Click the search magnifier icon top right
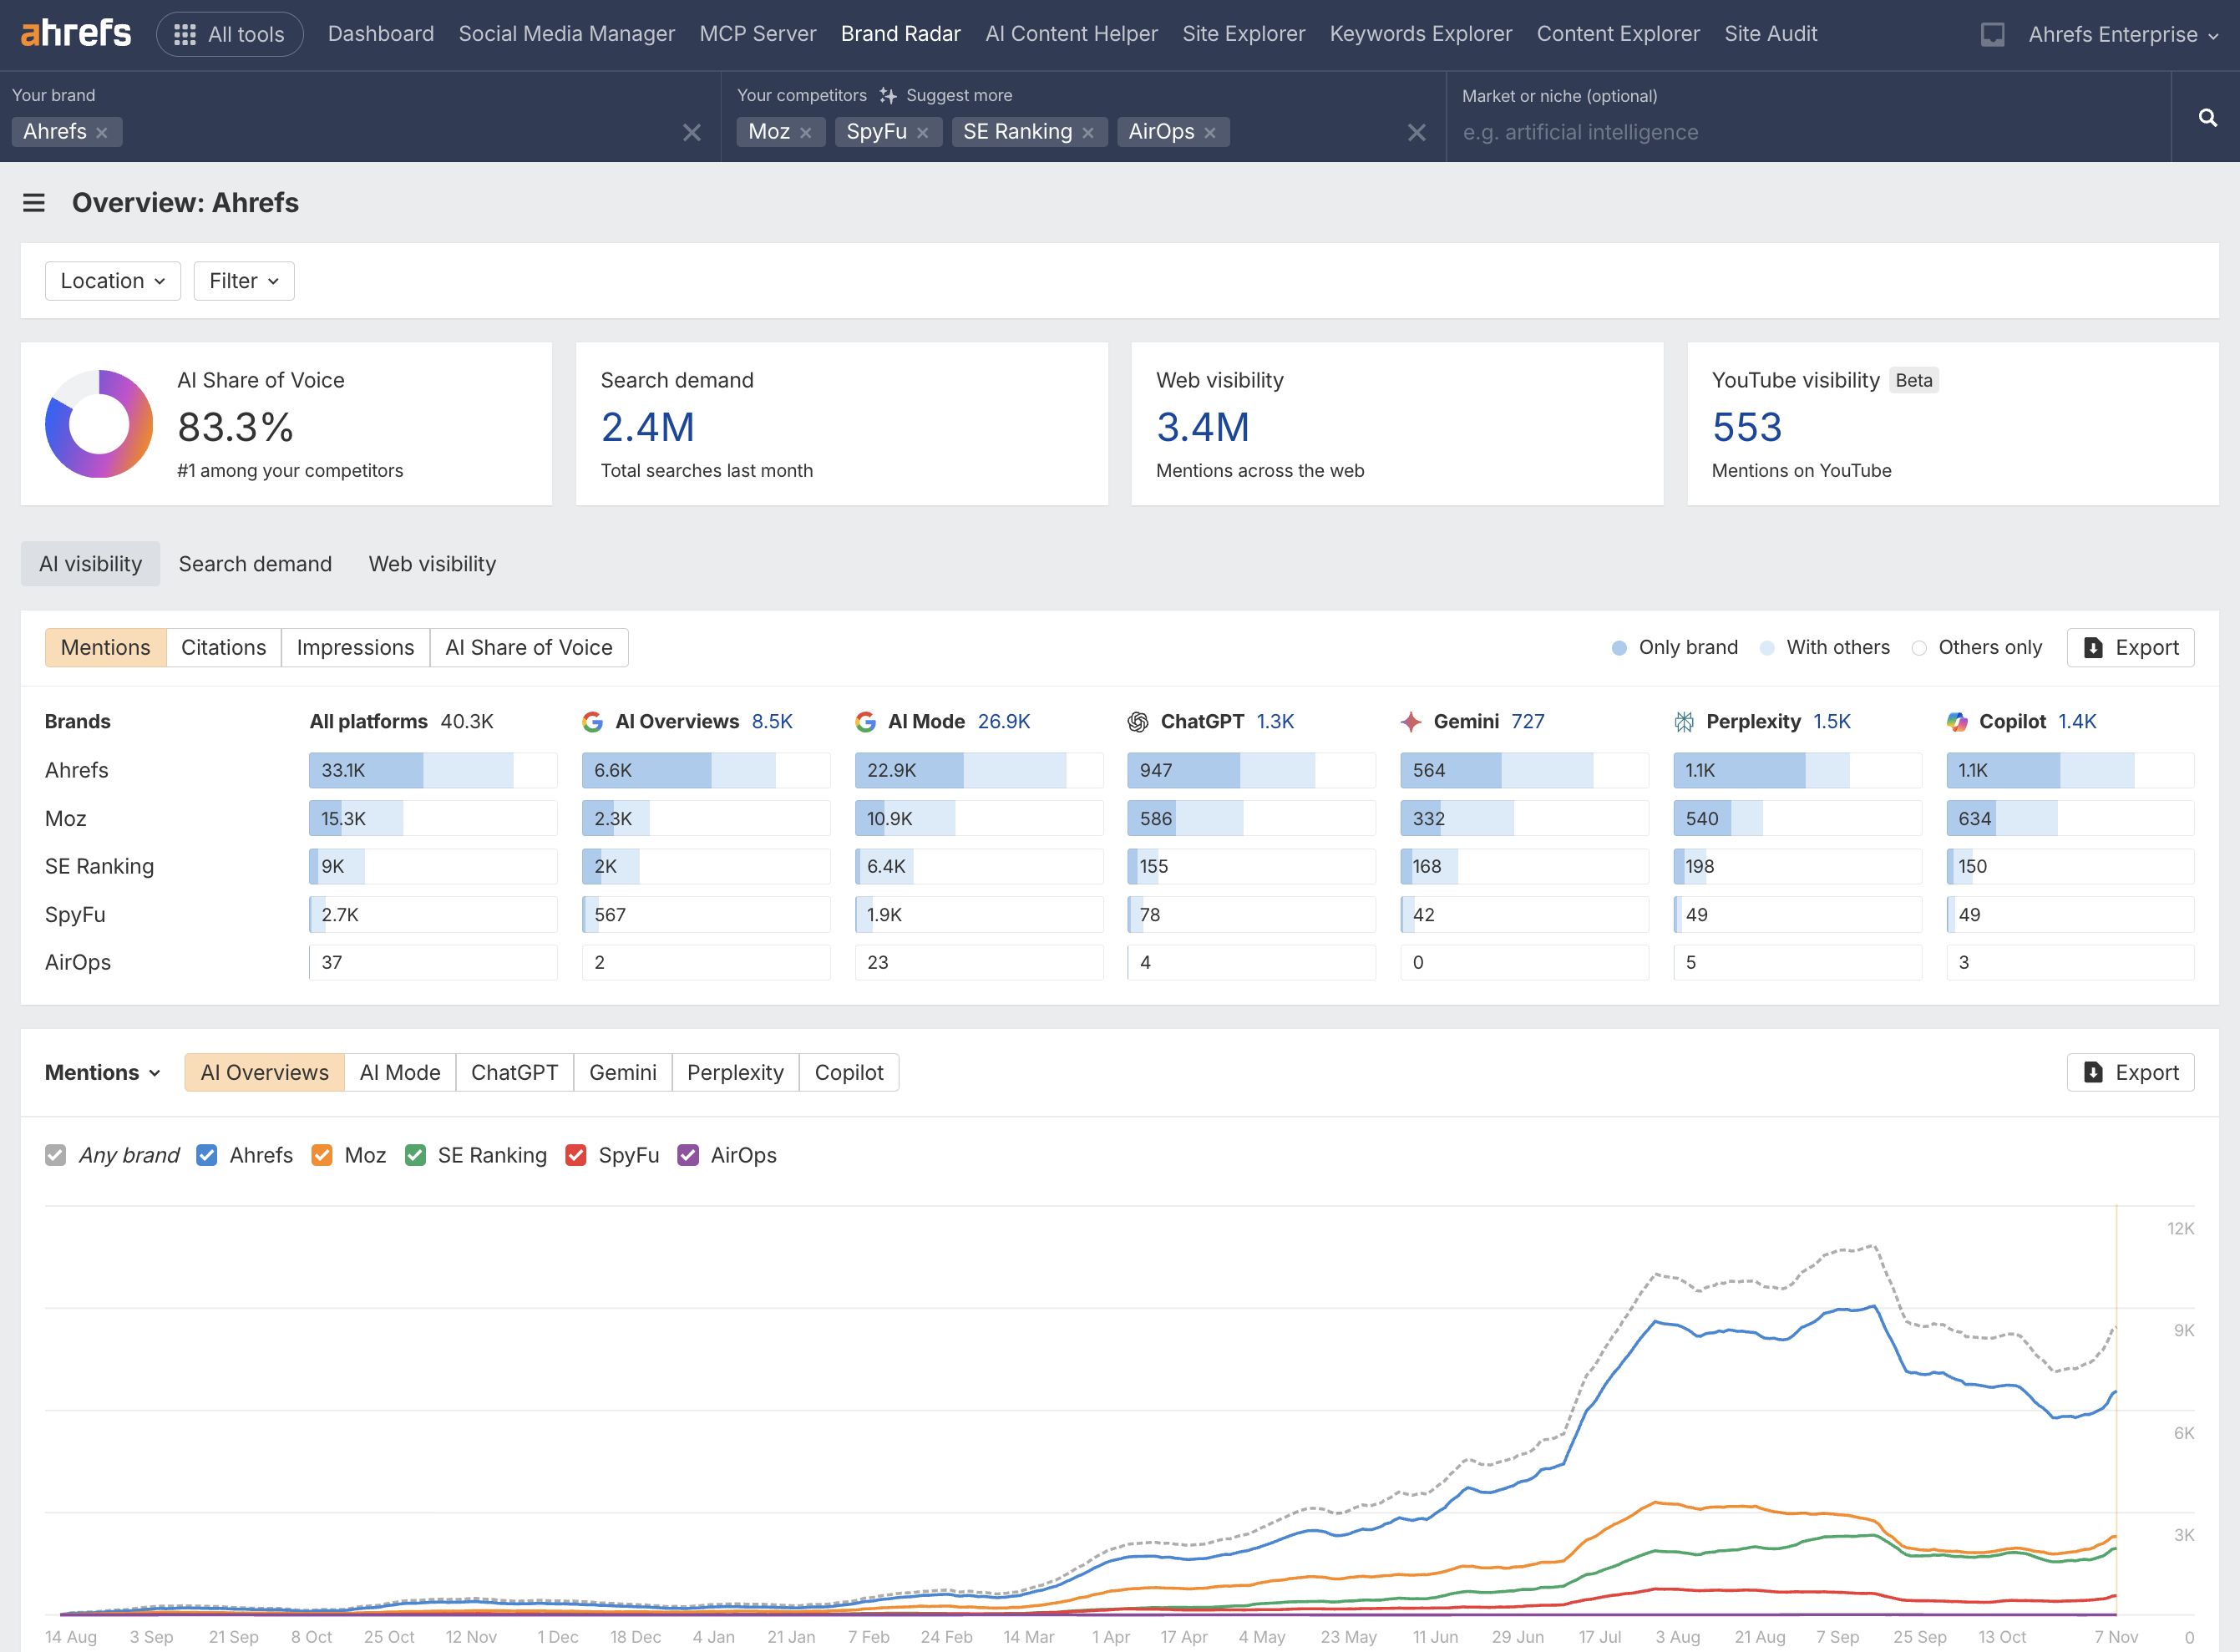The width and height of the screenshot is (2240, 1652). coord(2207,117)
